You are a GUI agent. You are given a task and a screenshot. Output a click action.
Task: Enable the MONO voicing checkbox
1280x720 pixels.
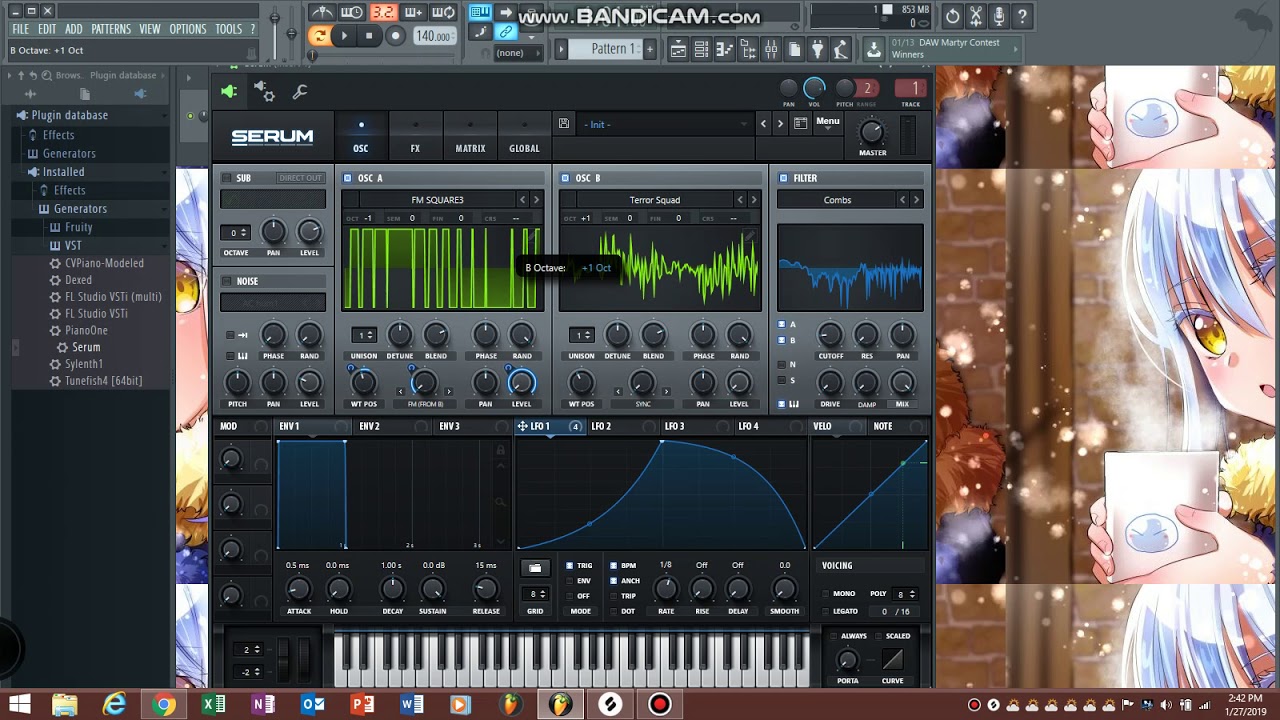(826, 594)
